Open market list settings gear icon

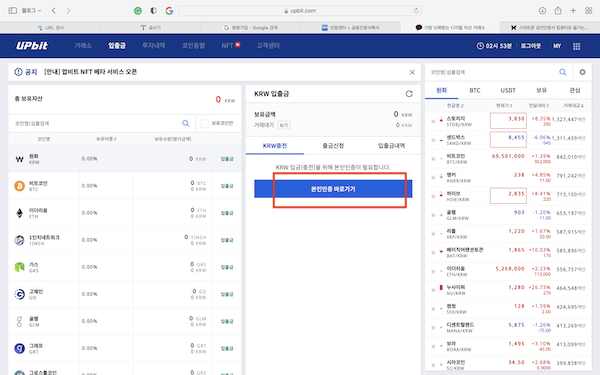point(582,72)
